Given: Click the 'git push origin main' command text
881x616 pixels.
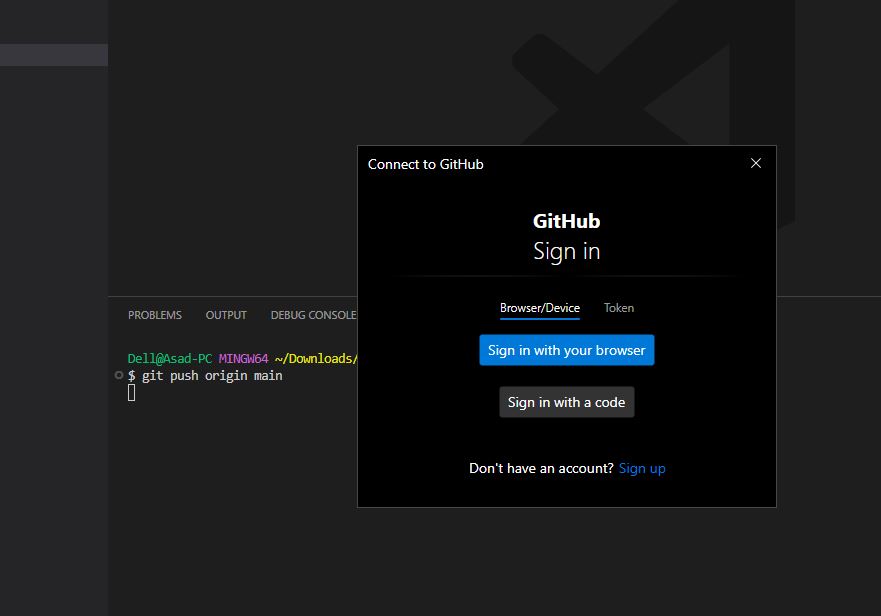Looking at the screenshot, I should pyautogui.click(x=212, y=375).
